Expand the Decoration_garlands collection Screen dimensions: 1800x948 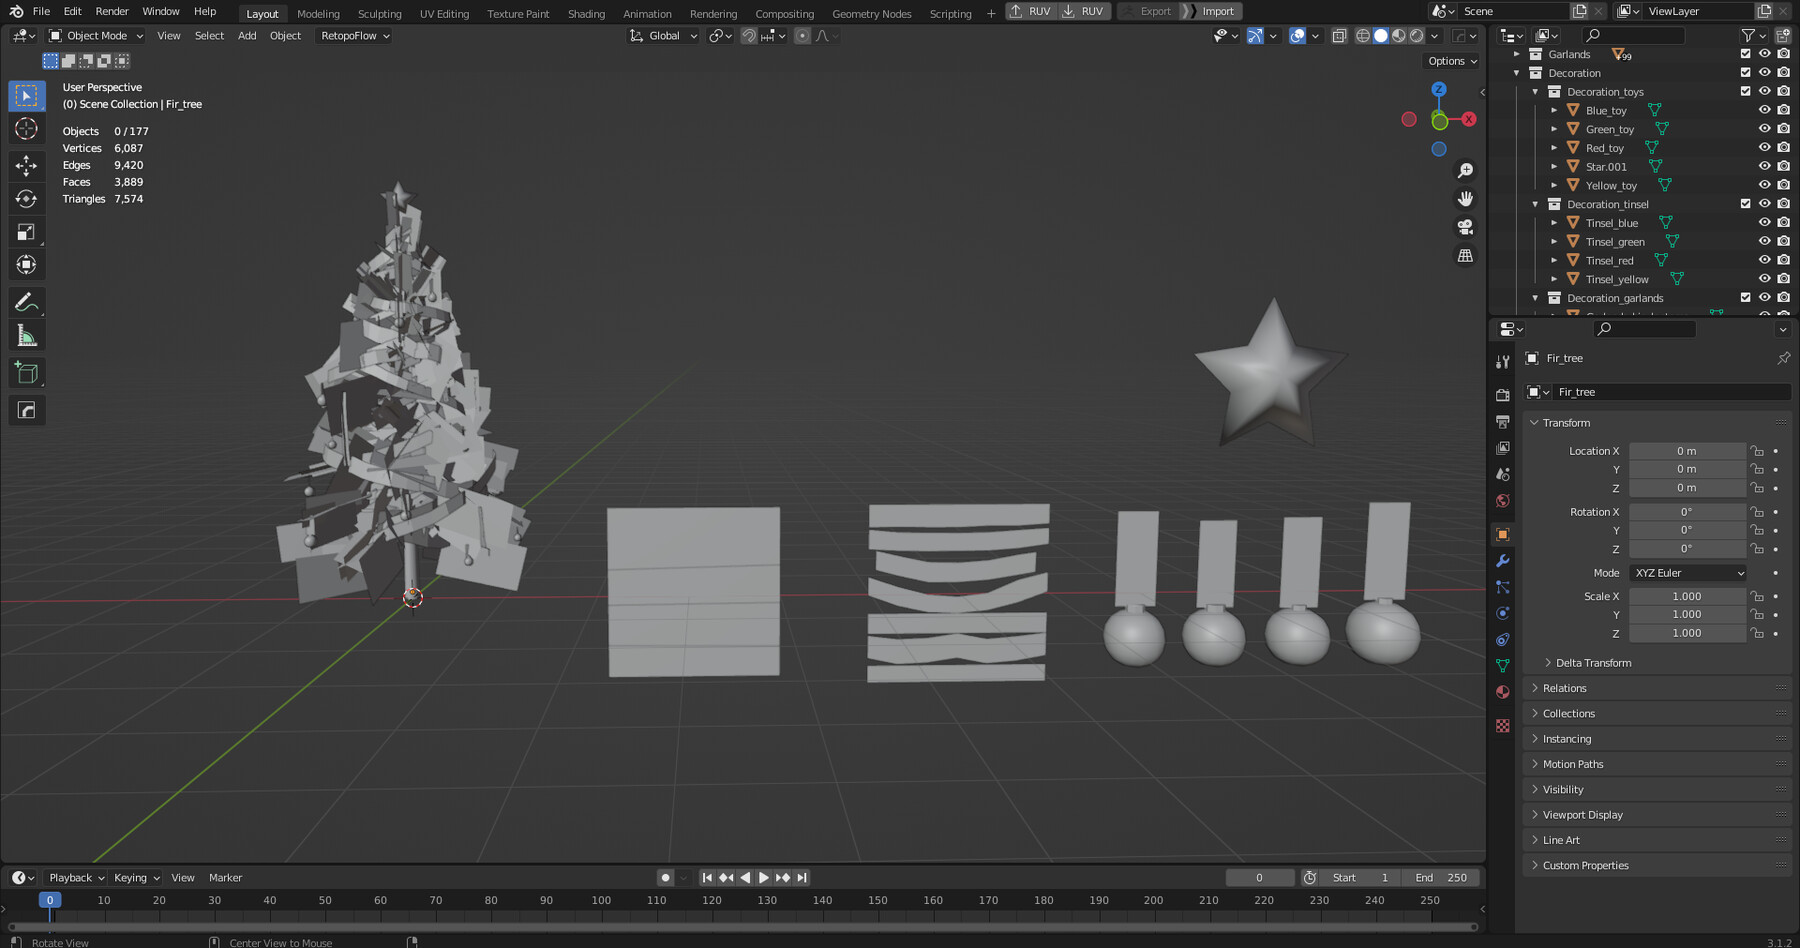click(1536, 297)
